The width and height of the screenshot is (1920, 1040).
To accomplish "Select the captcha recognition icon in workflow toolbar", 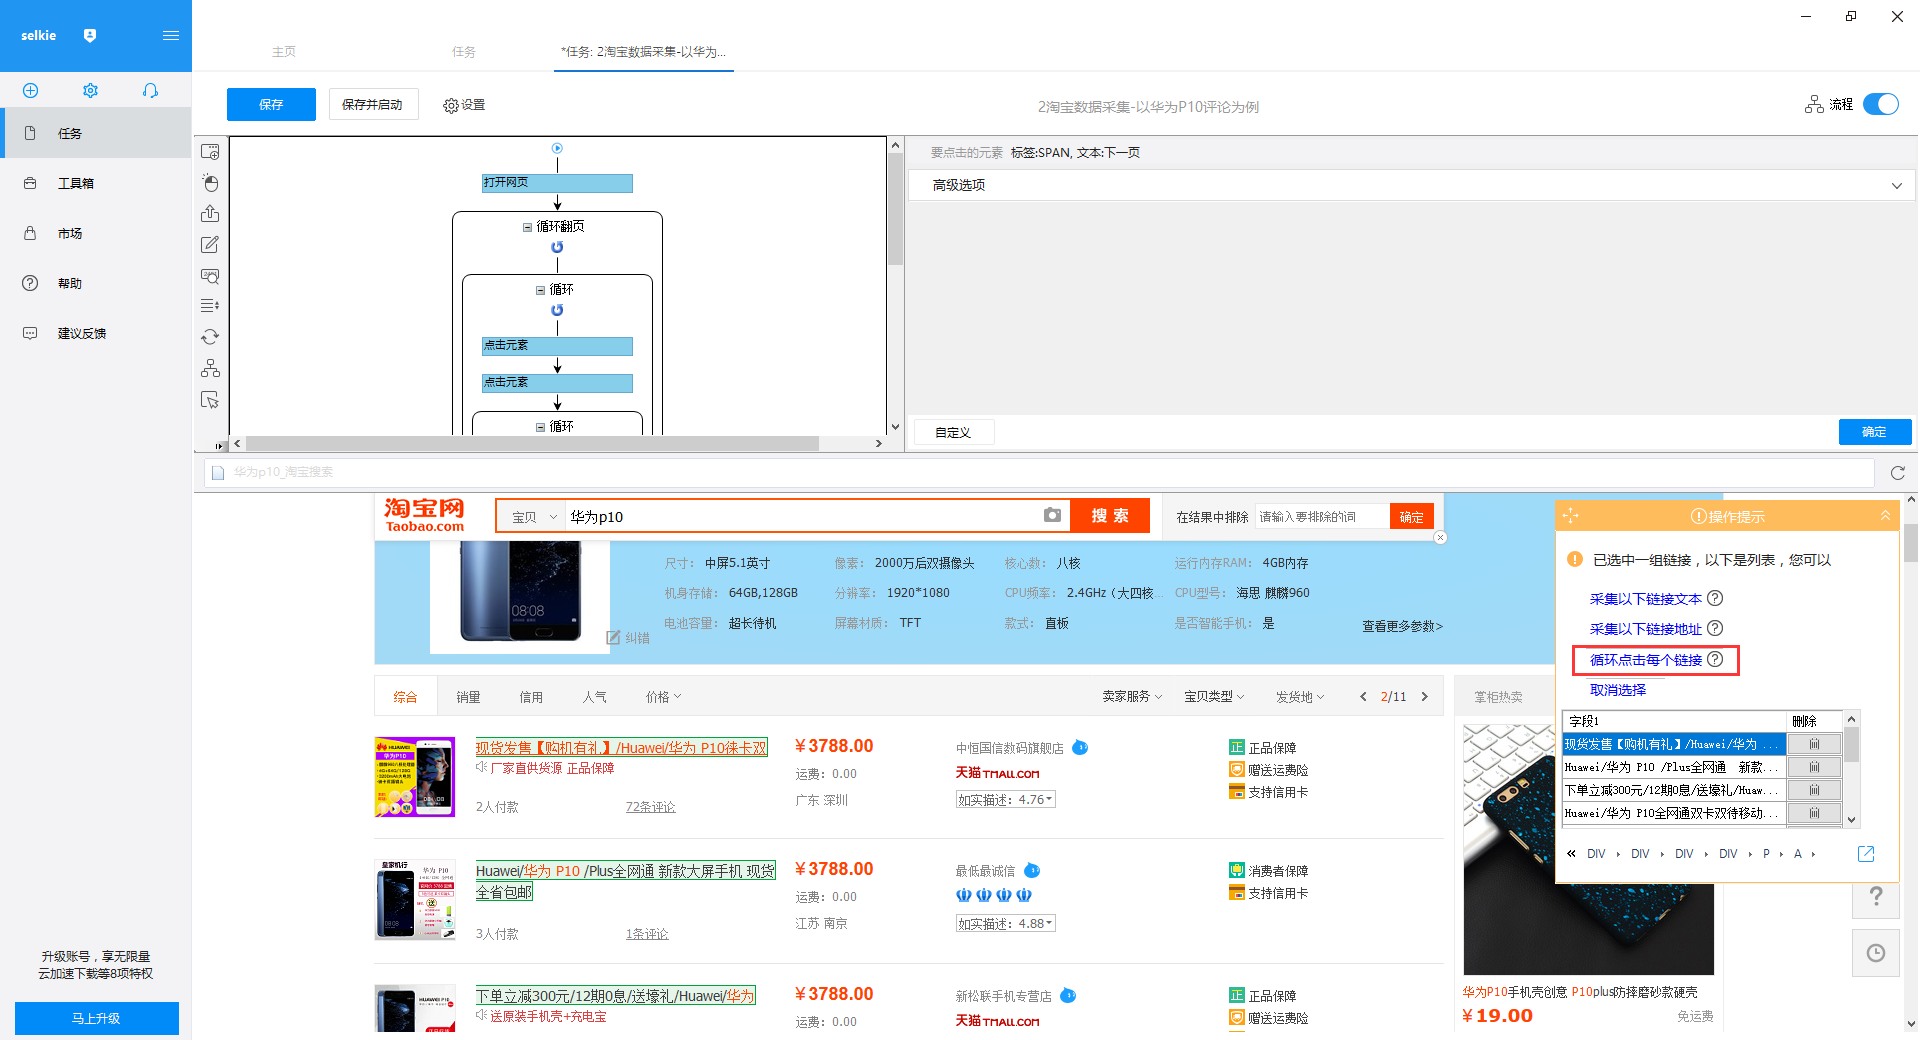I will (210, 276).
